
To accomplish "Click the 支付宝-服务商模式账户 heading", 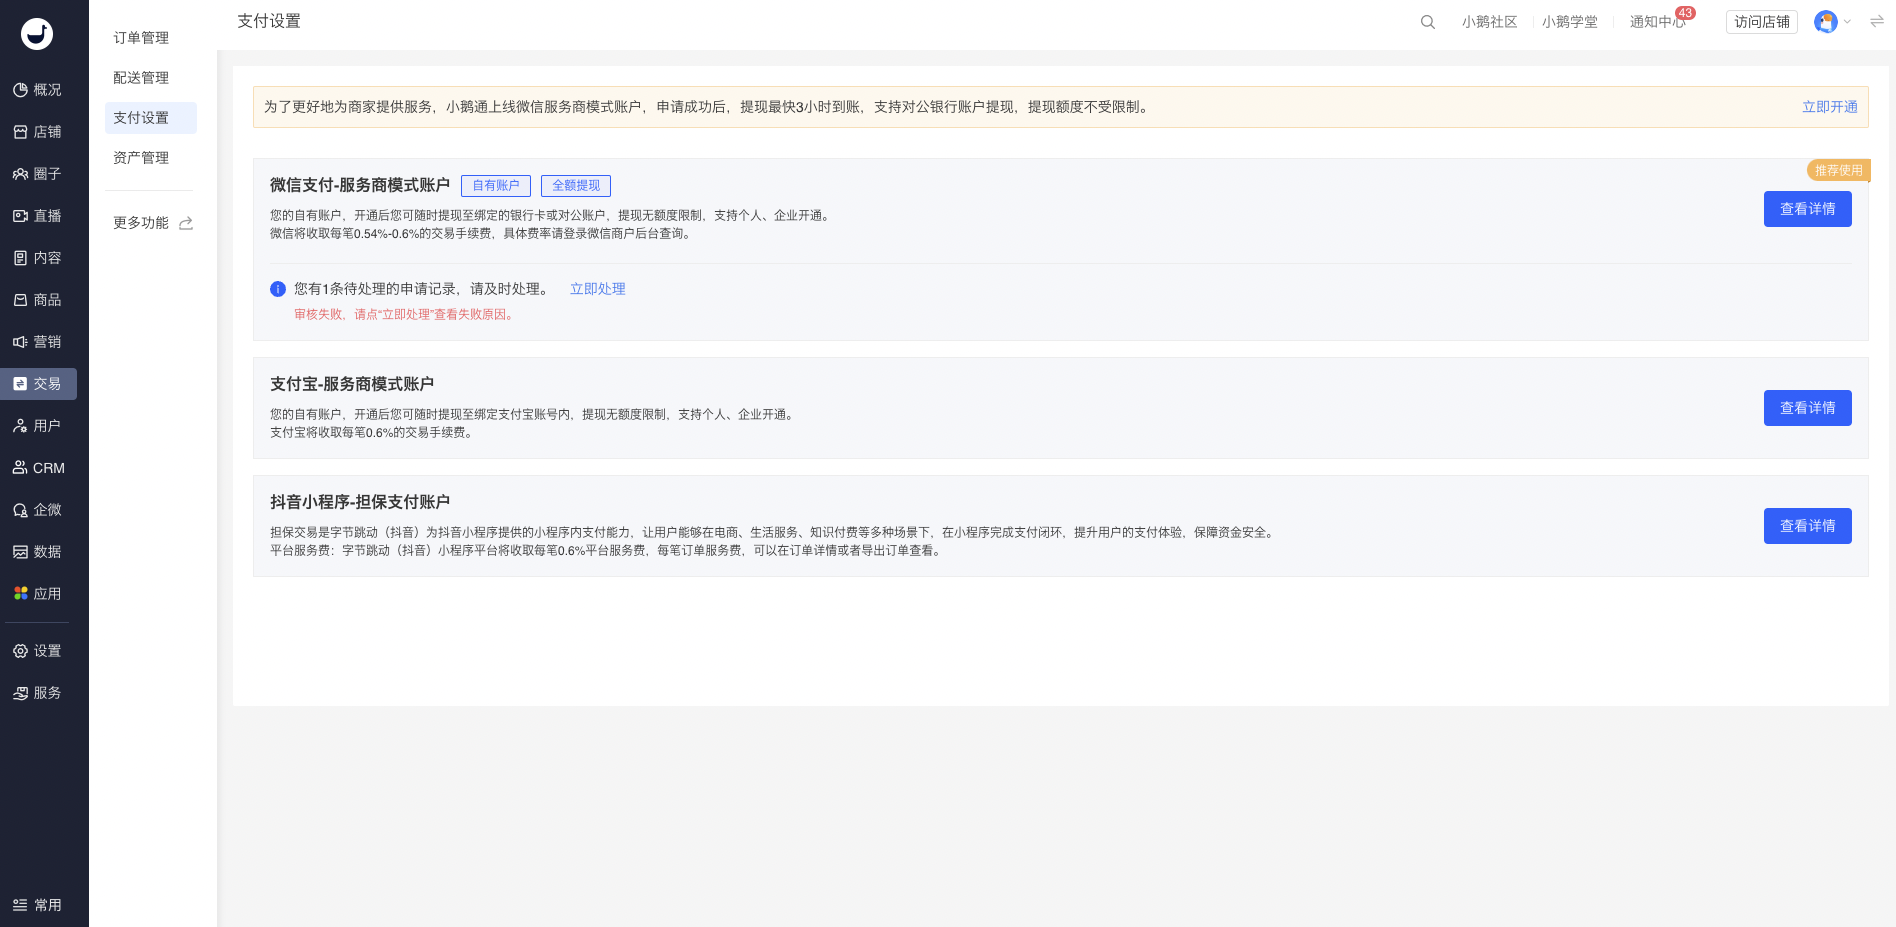I will pos(352,384).
